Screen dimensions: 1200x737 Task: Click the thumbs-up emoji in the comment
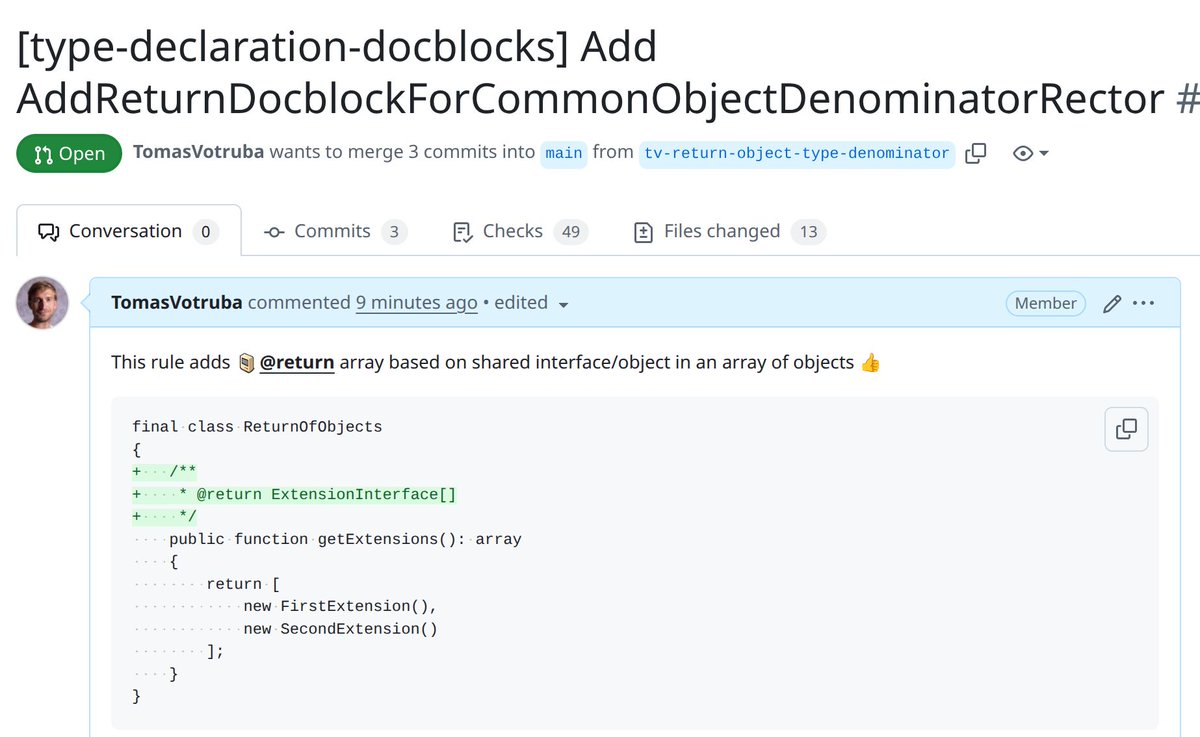pyautogui.click(x=870, y=362)
